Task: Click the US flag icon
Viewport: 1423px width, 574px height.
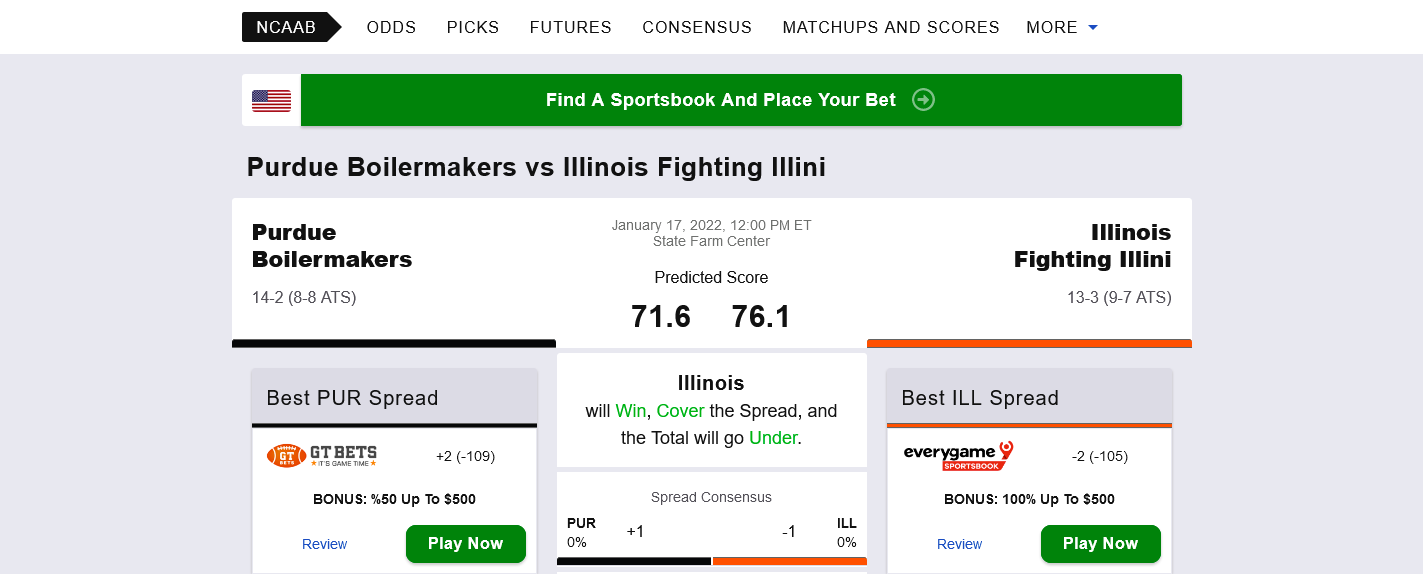Action: click(x=271, y=100)
